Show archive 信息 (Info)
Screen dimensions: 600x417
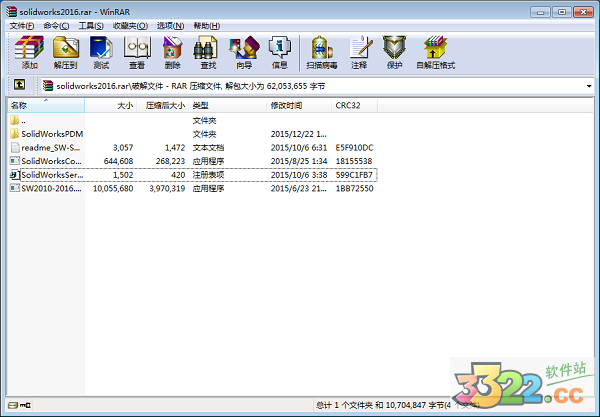280,52
